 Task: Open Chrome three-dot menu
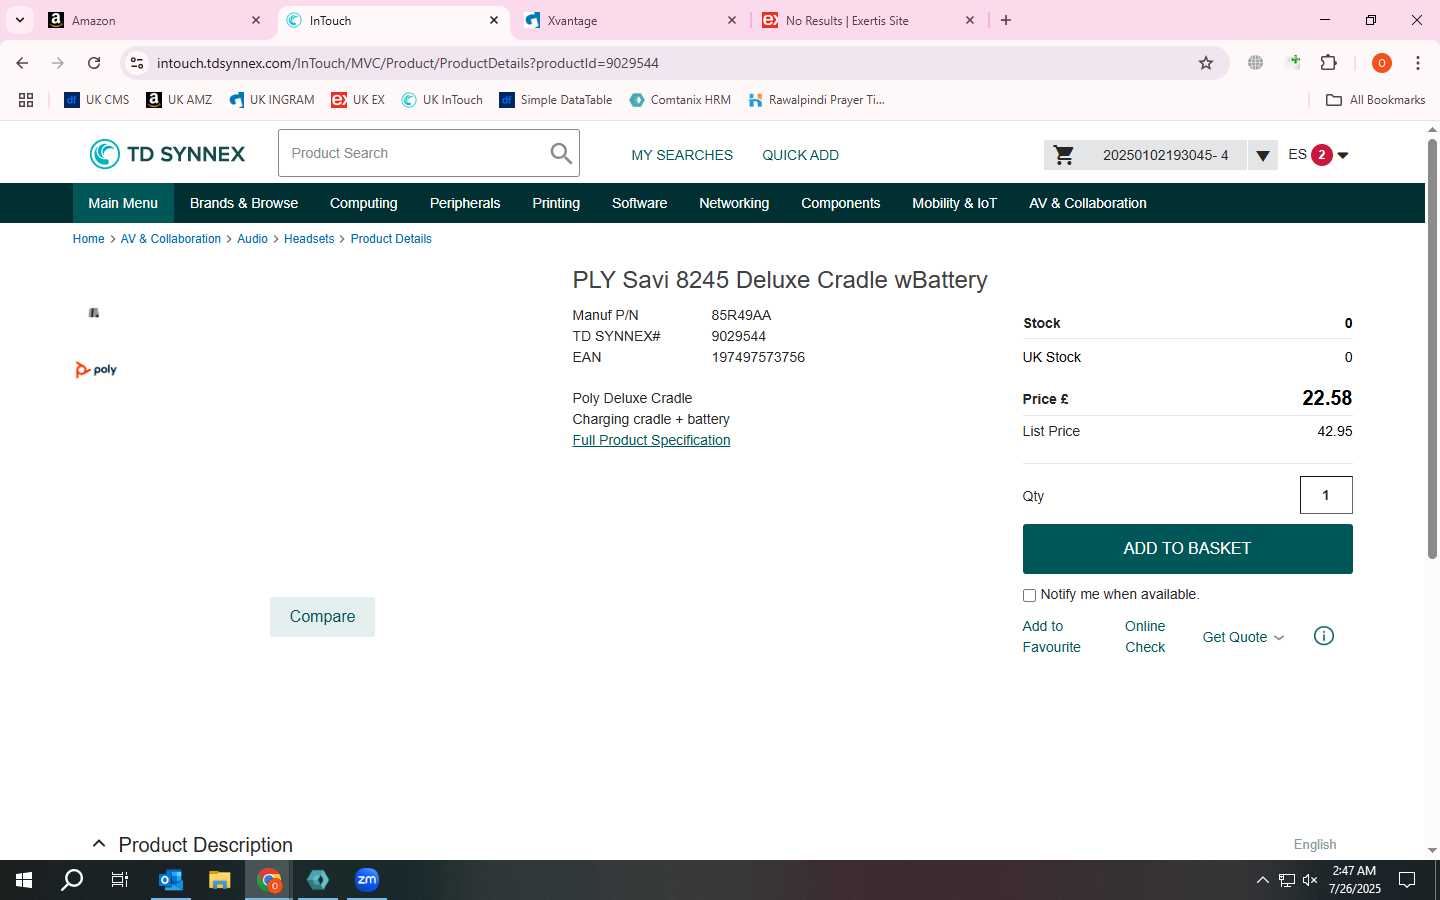point(1418,63)
